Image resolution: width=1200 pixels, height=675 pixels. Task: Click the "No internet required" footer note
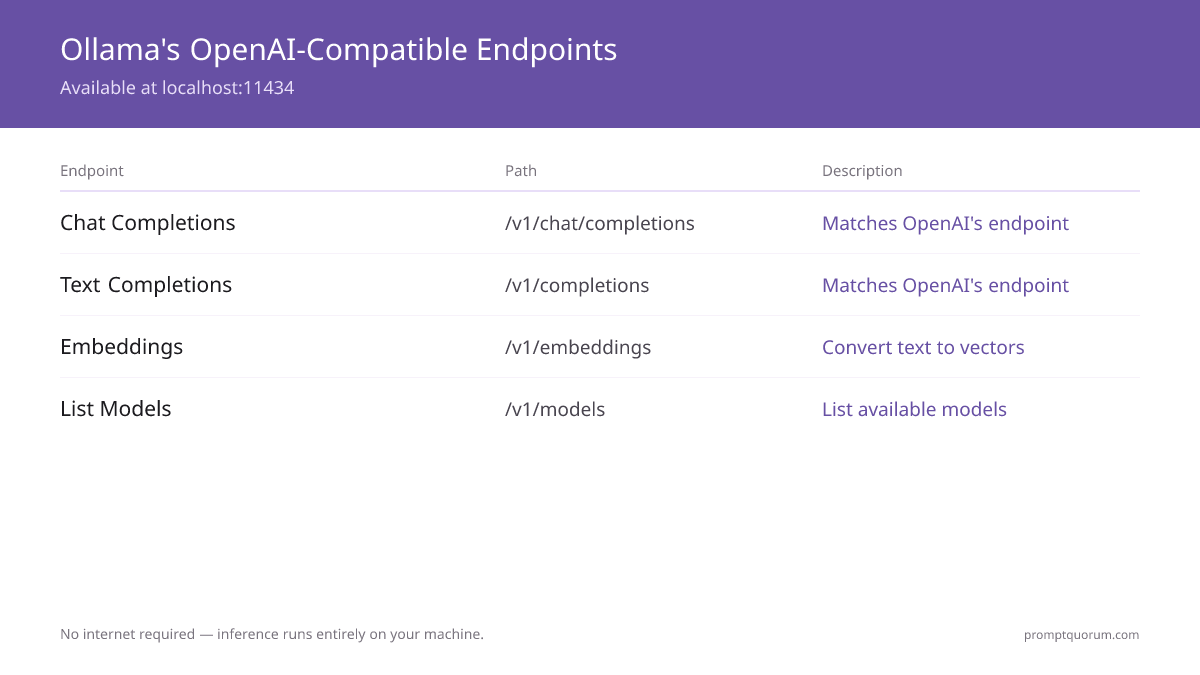(272, 635)
